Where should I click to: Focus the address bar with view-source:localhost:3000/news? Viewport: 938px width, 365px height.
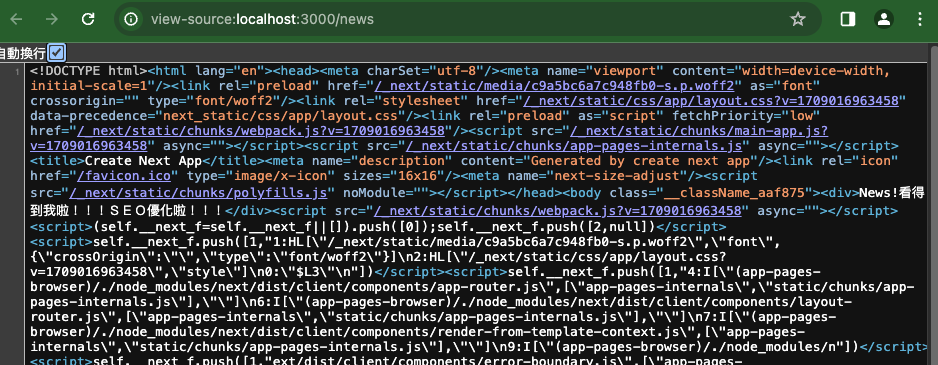pyautogui.click(x=467, y=19)
